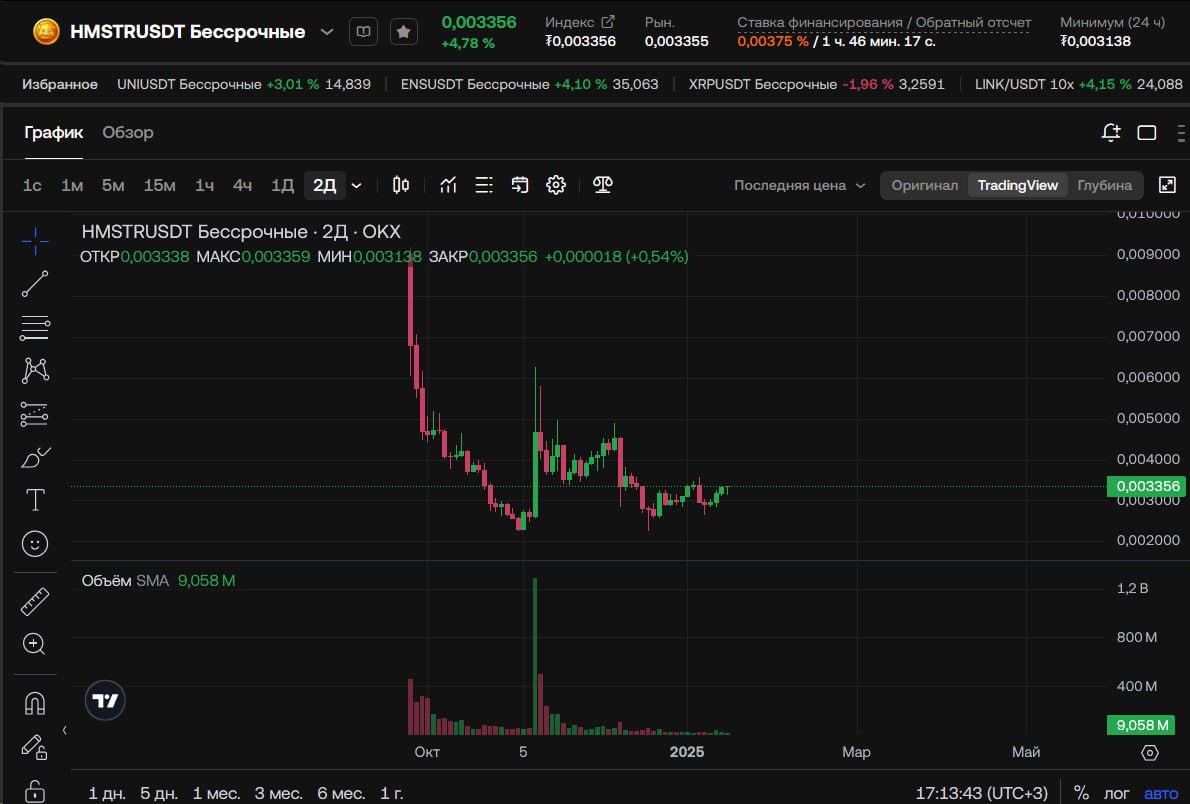The width and height of the screenshot is (1190, 804).
Task: Switch the chart layout rectangle icon
Action: tap(1147, 133)
